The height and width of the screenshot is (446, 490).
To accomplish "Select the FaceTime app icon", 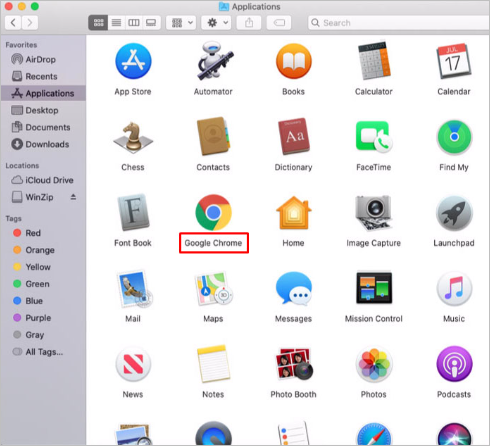I will point(374,137).
